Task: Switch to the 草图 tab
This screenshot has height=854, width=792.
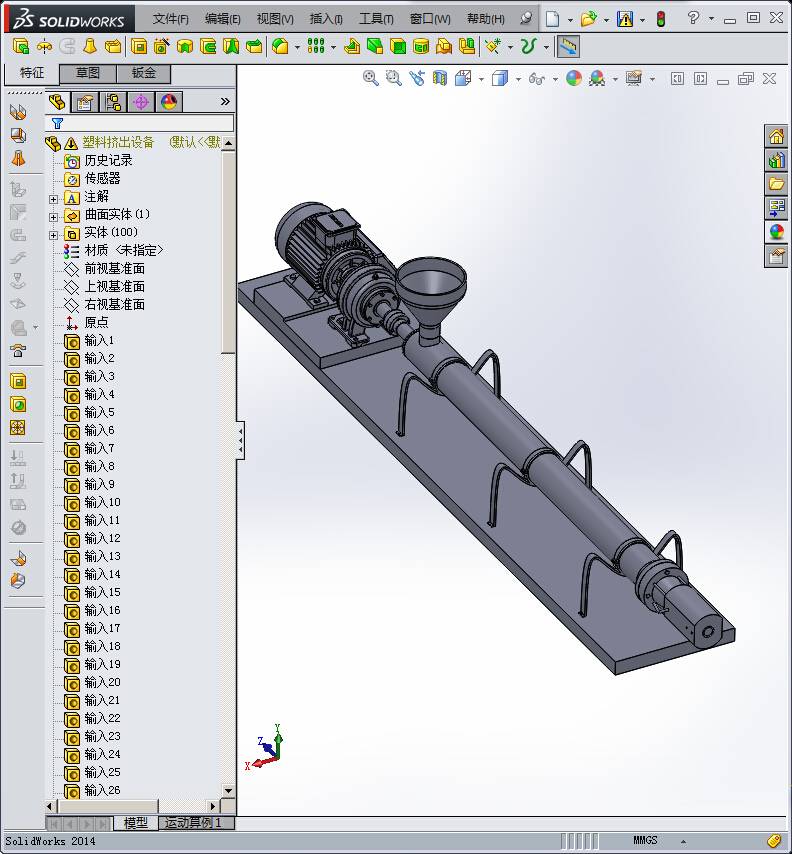Action: pos(88,73)
